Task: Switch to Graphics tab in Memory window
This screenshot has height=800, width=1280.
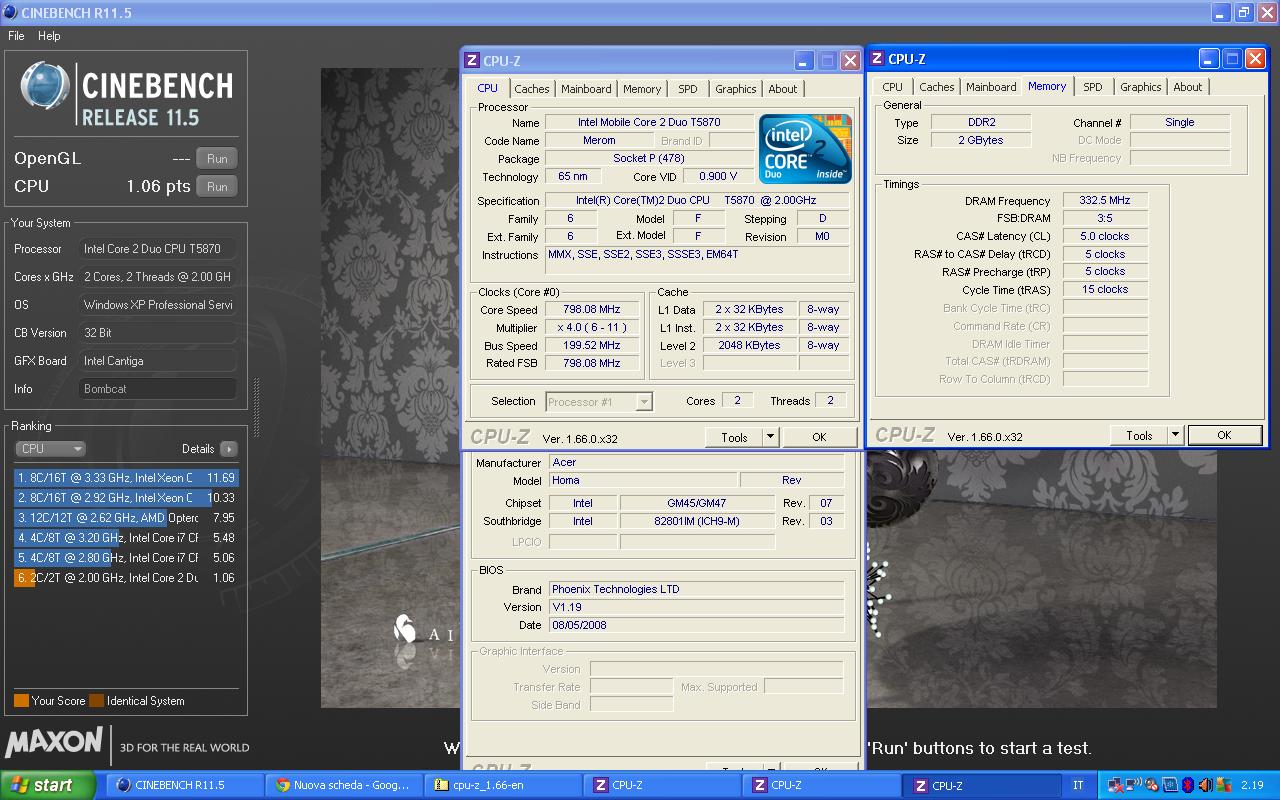Action: pos(1140,87)
